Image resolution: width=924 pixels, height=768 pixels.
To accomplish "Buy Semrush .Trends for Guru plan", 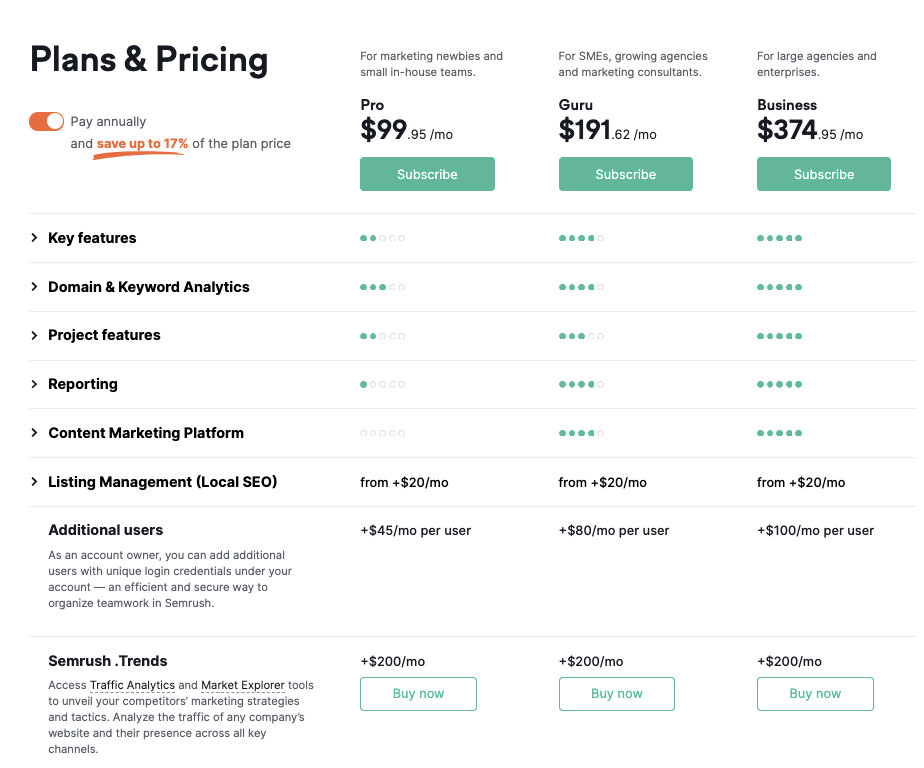I will (616, 694).
